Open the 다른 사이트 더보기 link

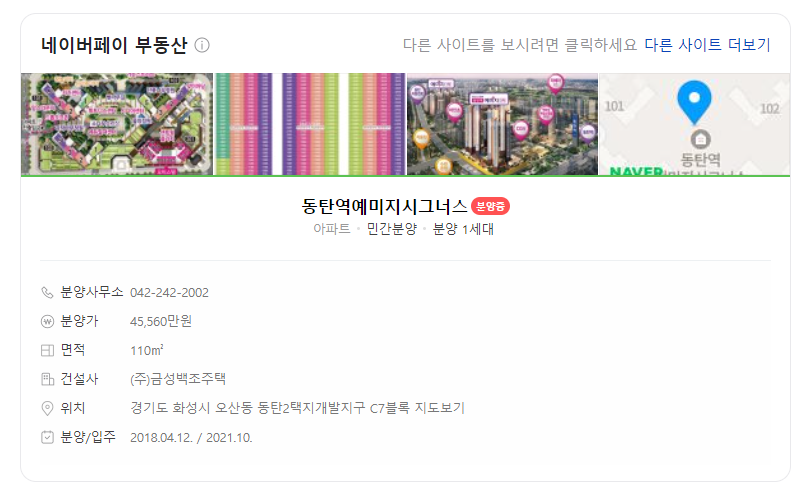click(x=707, y=45)
